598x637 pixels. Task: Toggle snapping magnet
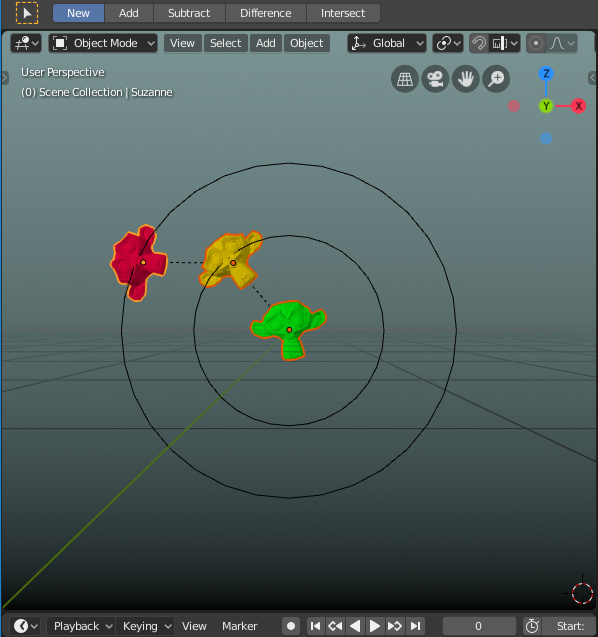tap(479, 43)
